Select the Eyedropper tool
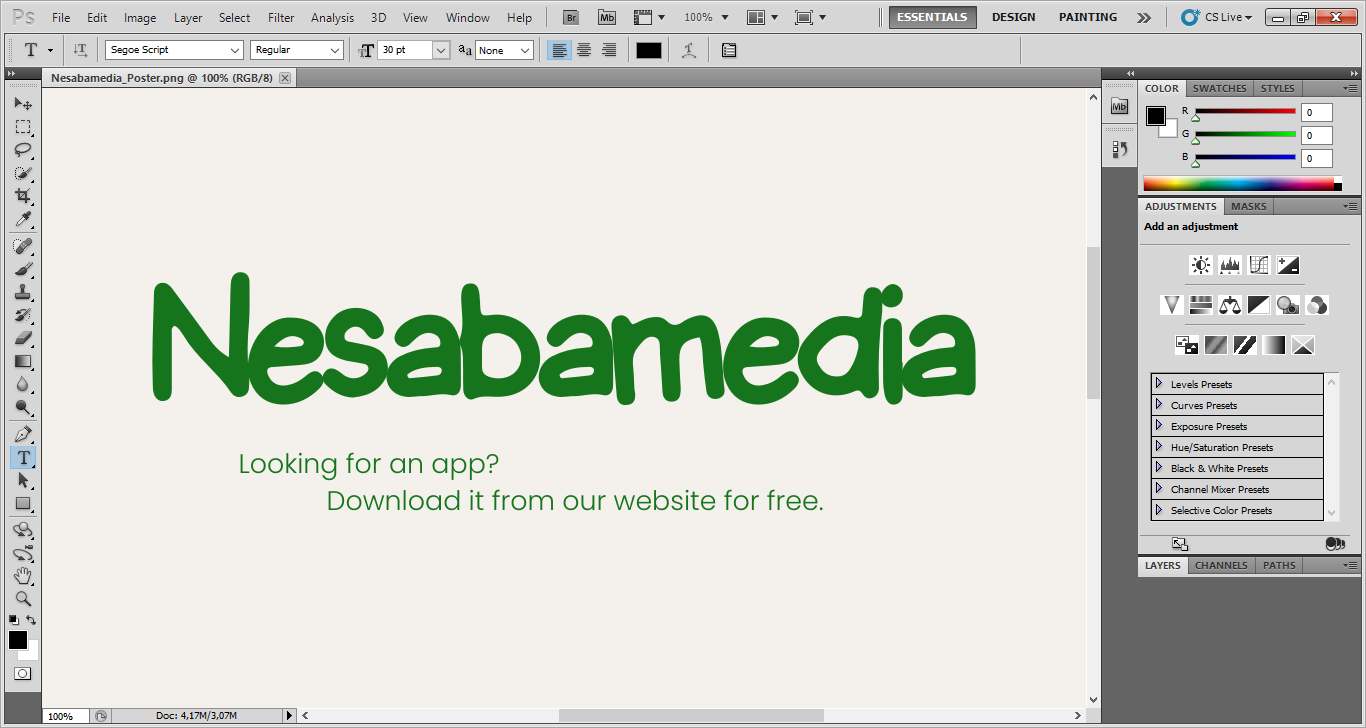The image size is (1366, 728). (22, 220)
